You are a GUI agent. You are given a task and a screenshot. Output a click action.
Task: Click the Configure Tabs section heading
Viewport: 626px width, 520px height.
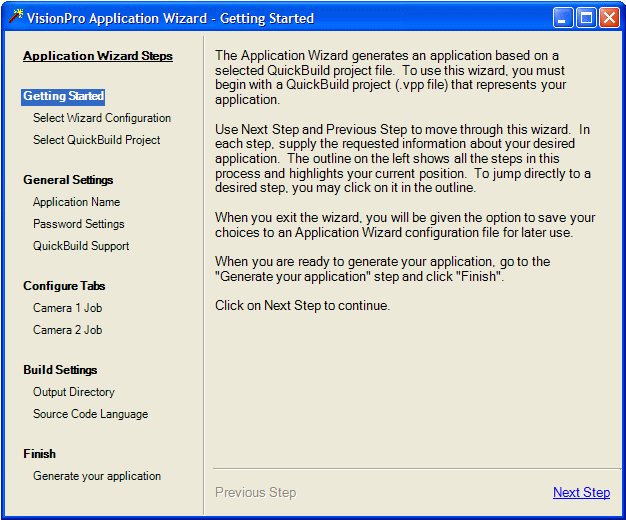click(x=64, y=286)
